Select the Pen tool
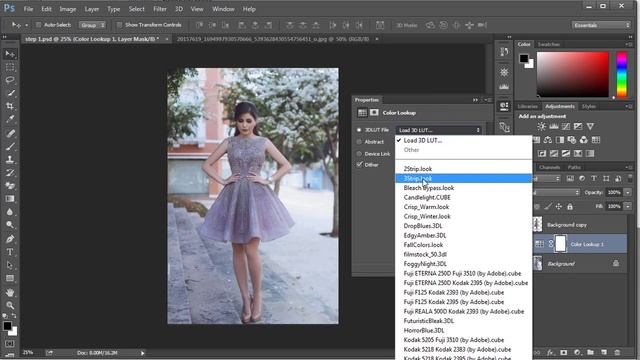The image size is (640, 360). [x=10, y=239]
